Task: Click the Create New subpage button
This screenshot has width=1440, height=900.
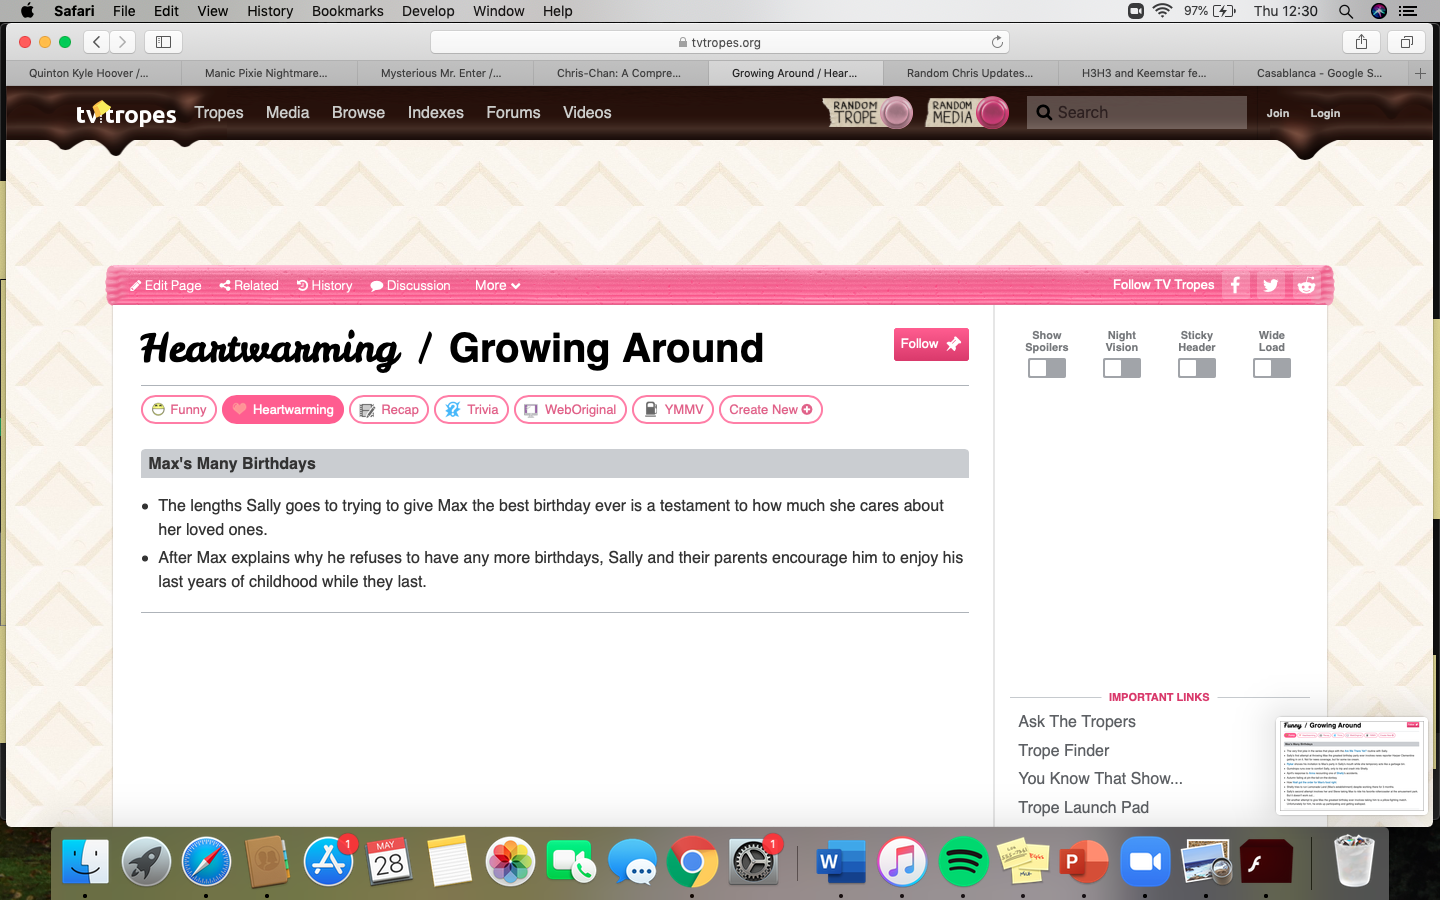Action: (x=771, y=410)
